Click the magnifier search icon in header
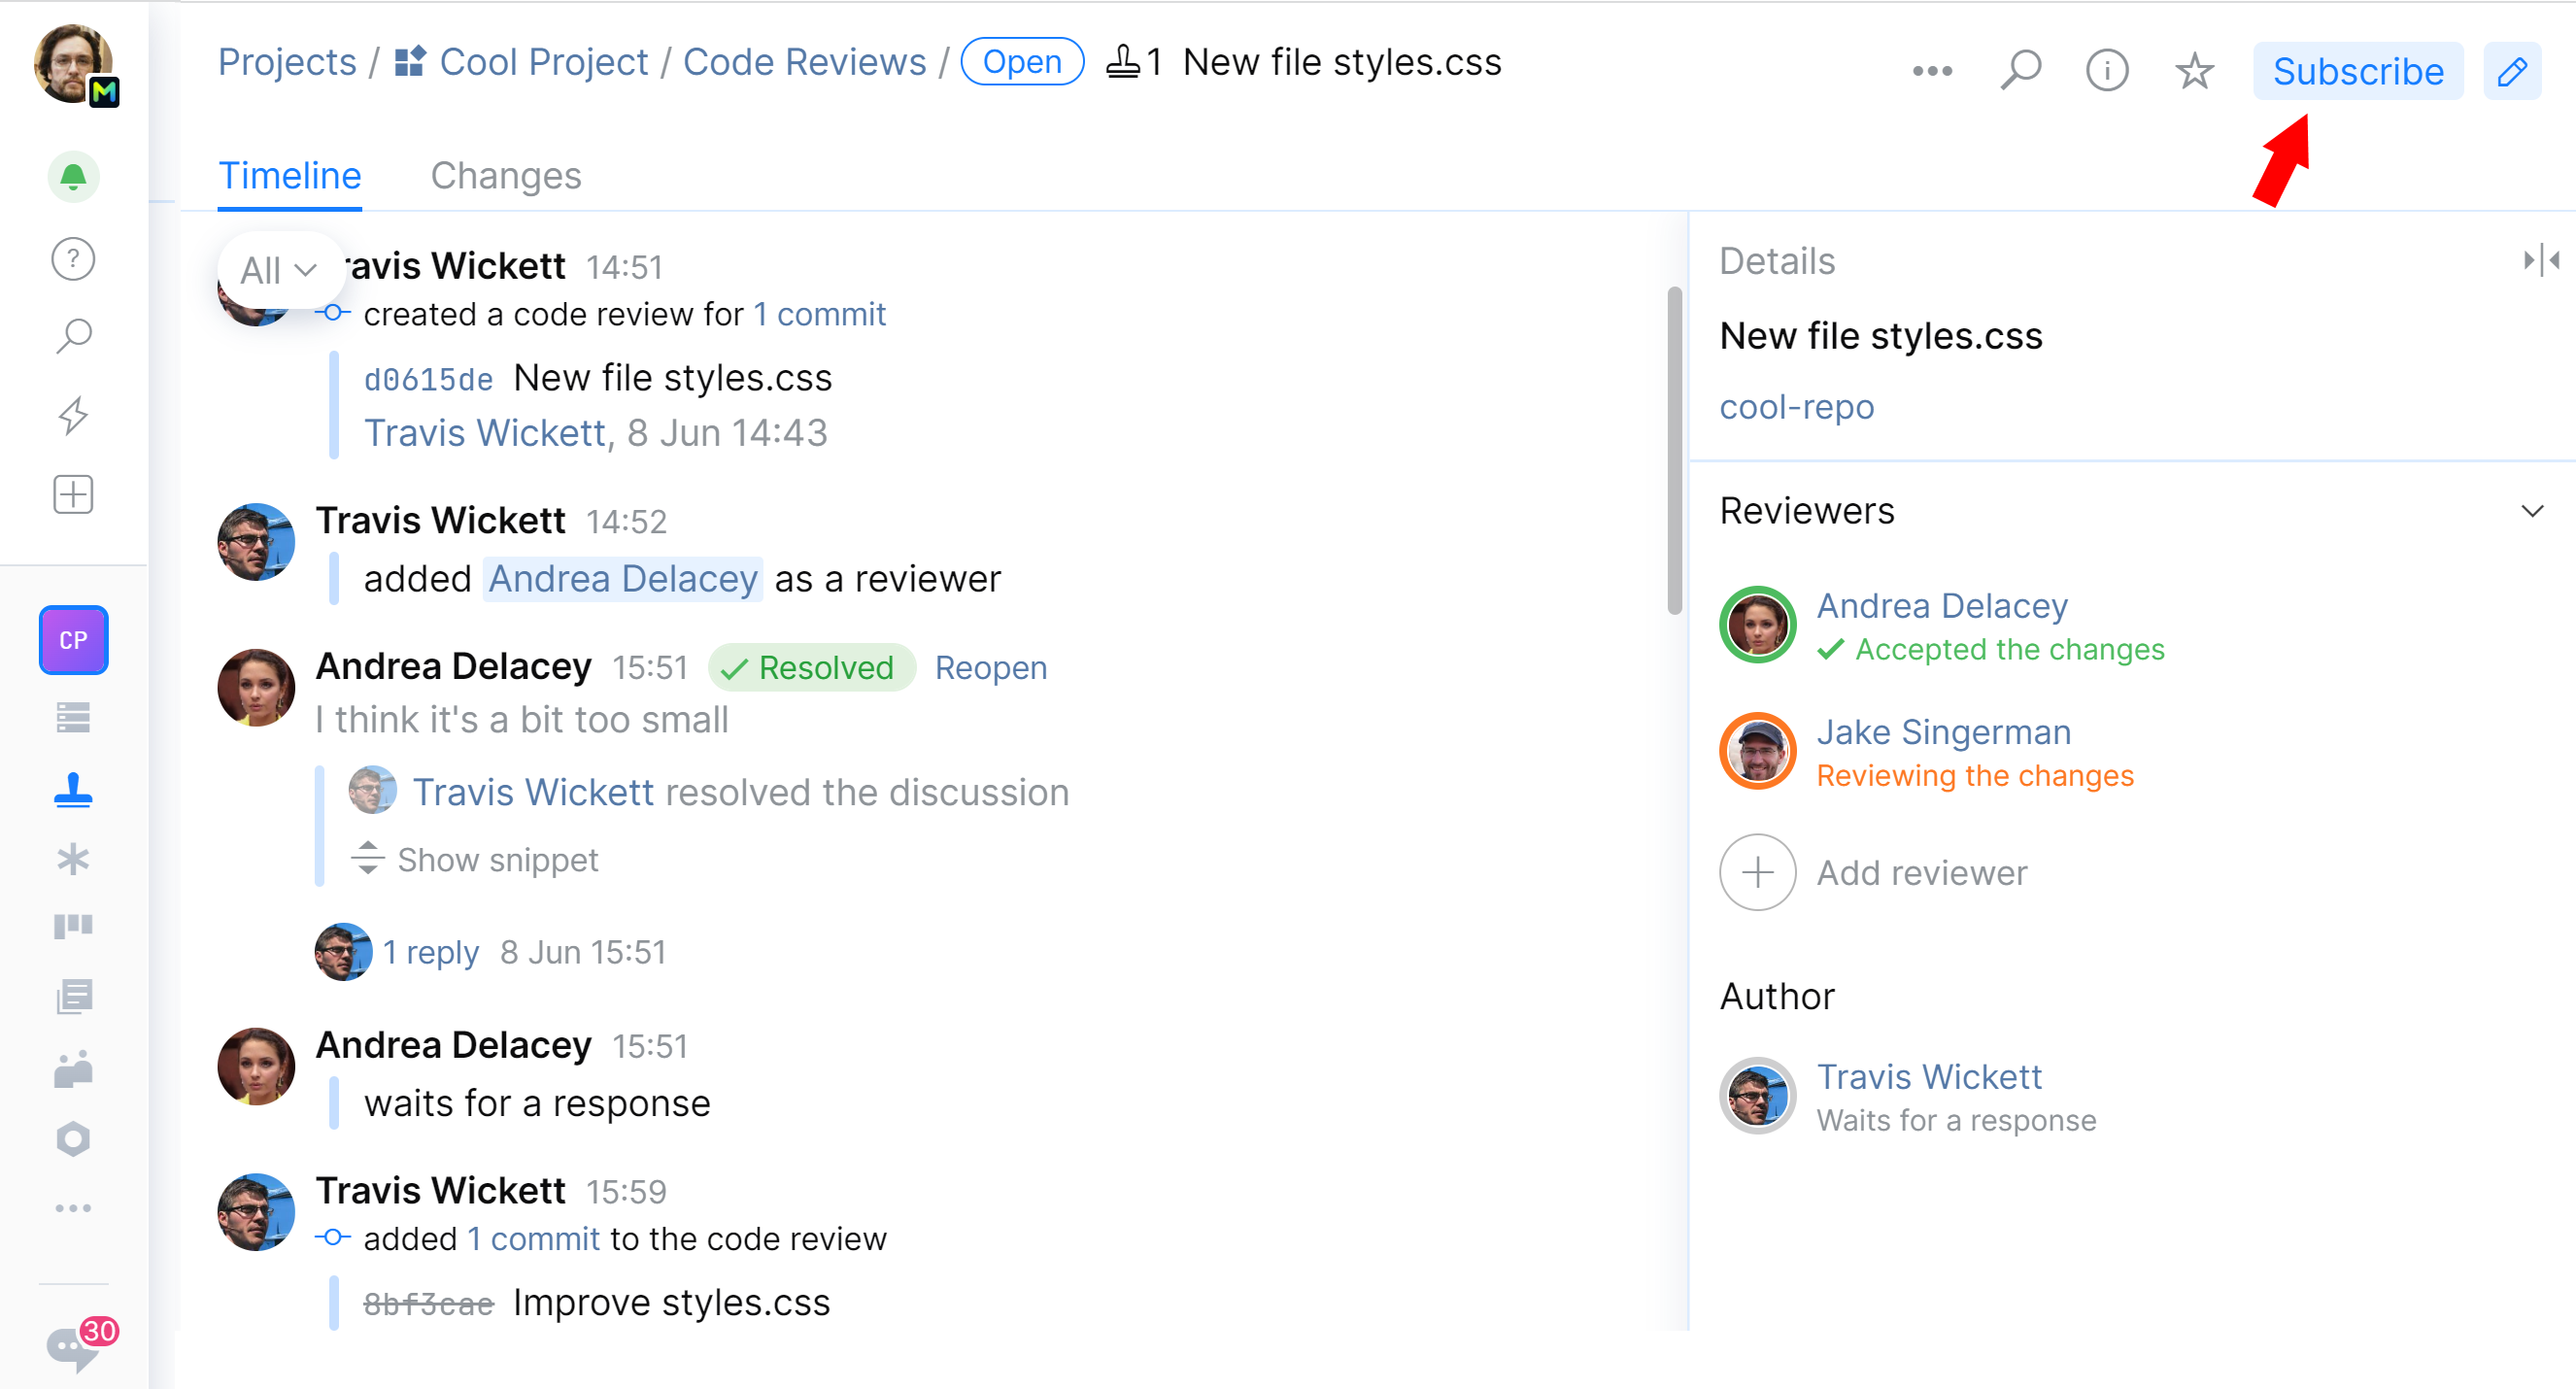 [x=2020, y=71]
